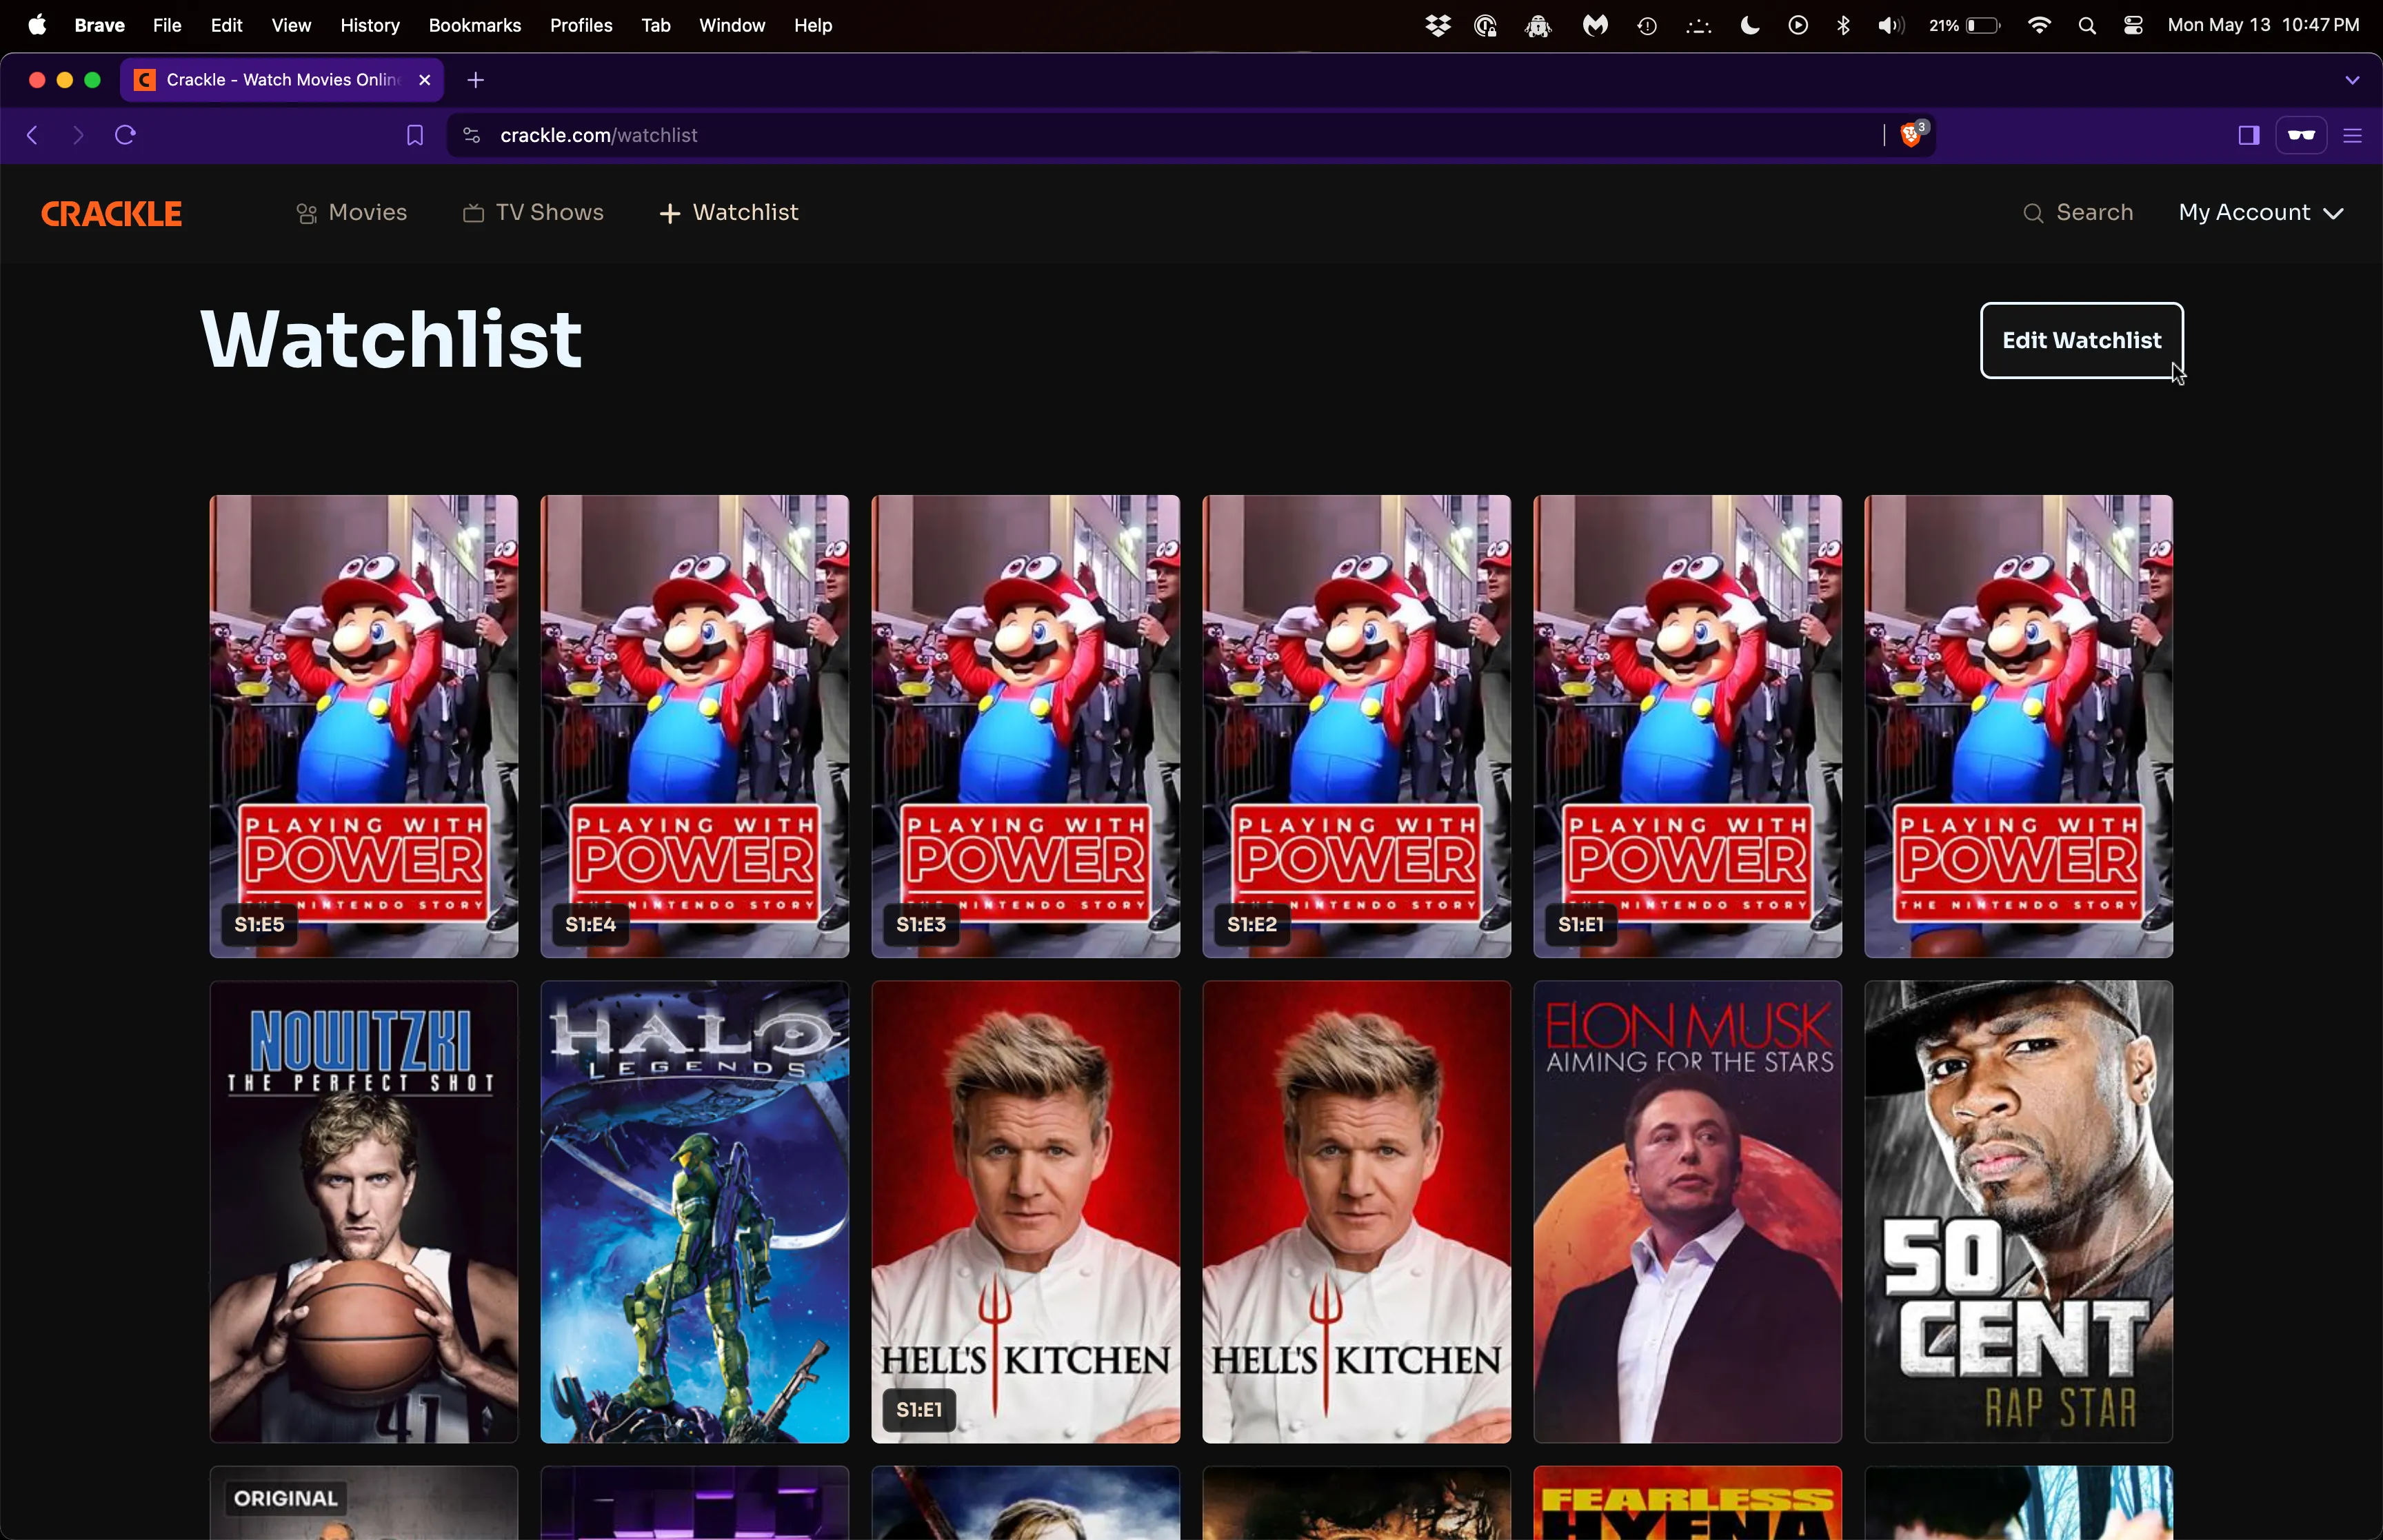This screenshot has height=1540, width=2383.
Task: Open the File menu
Action: pyautogui.click(x=167, y=25)
